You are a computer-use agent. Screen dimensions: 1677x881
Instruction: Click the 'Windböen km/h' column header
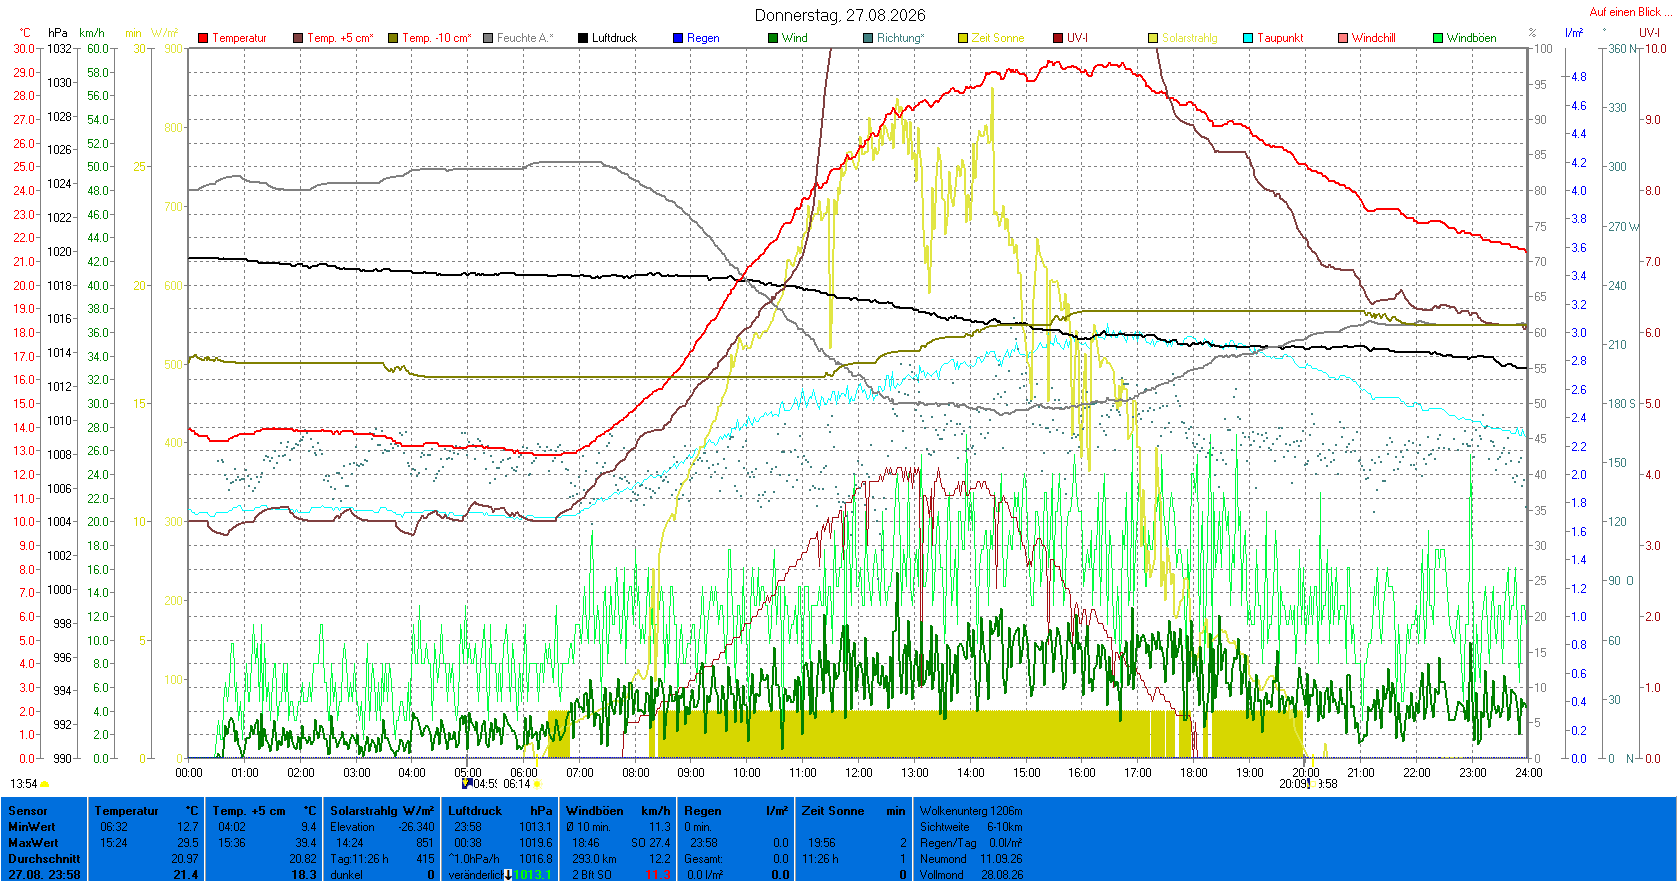point(618,811)
